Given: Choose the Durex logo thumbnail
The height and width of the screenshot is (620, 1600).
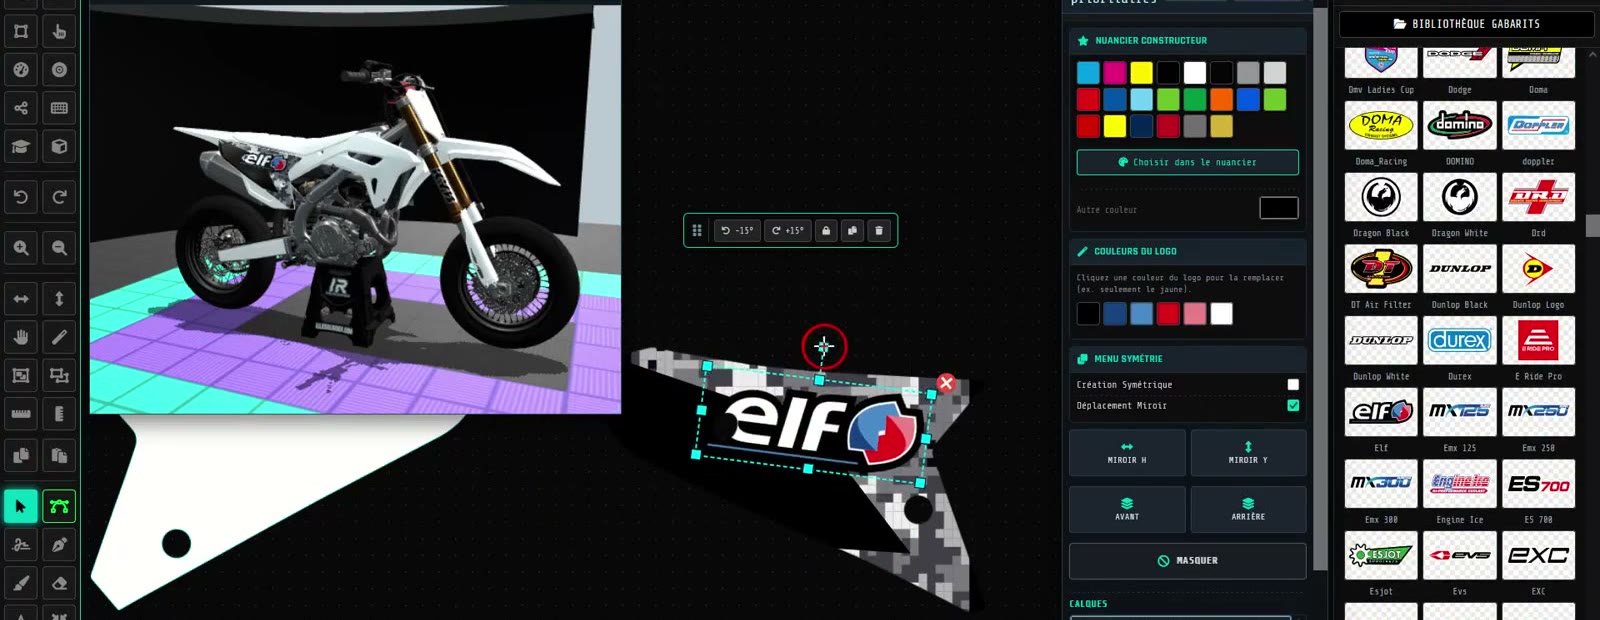Looking at the screenshot, I should [x=1460, y=340].
